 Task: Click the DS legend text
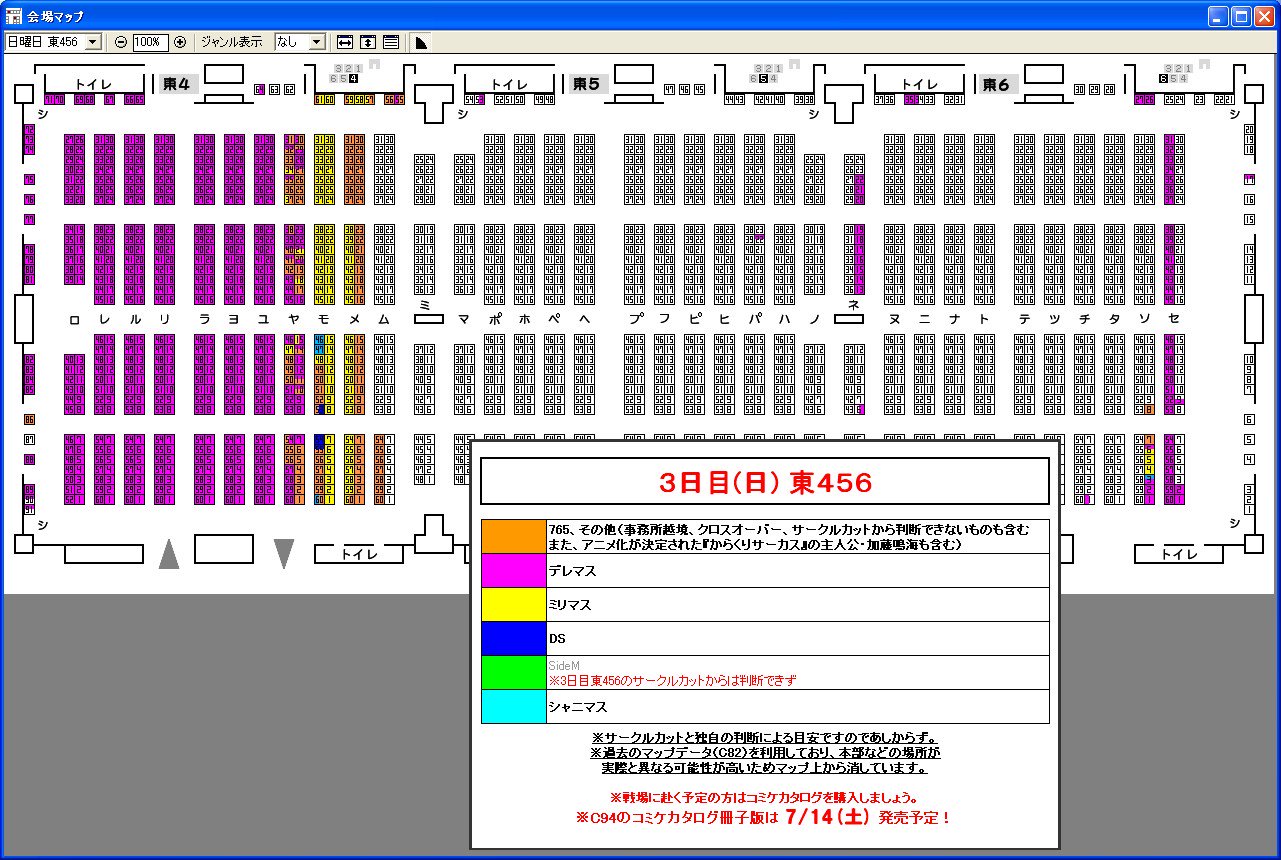557,638
